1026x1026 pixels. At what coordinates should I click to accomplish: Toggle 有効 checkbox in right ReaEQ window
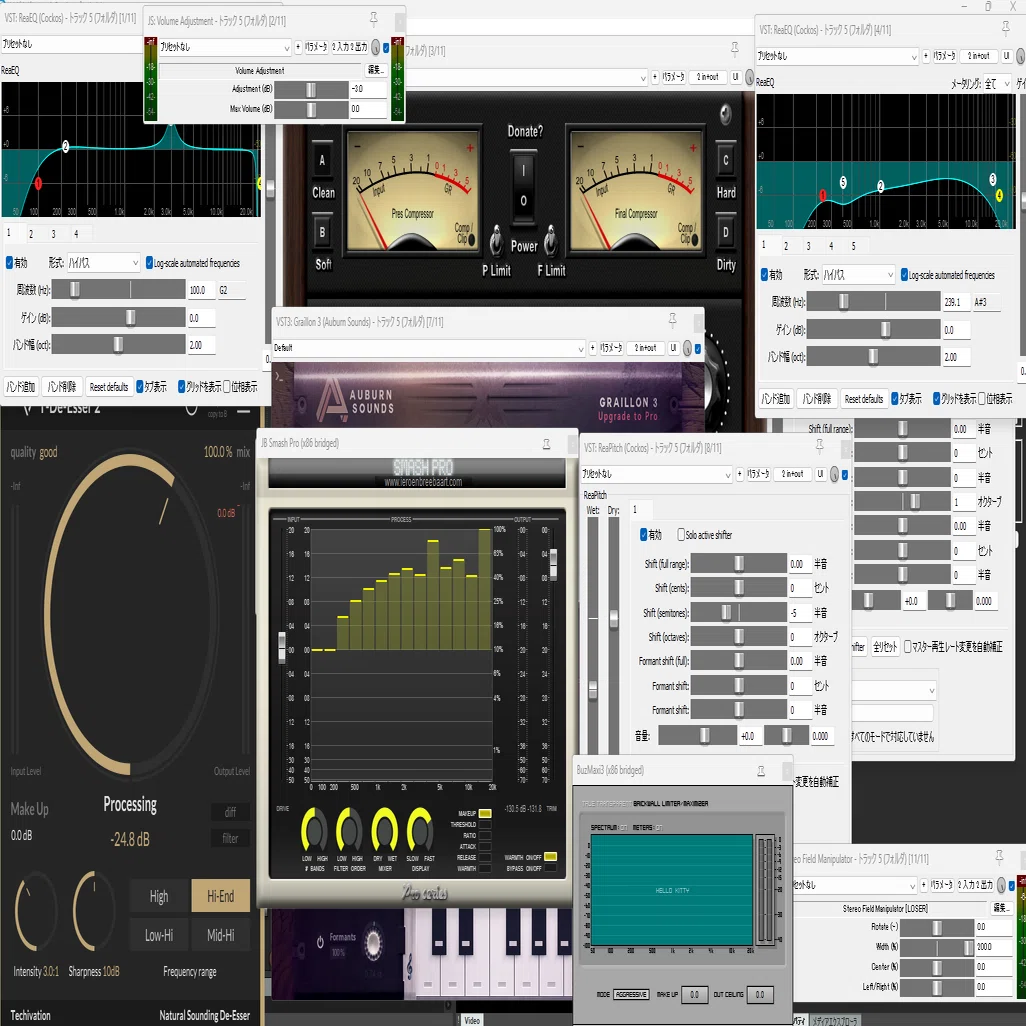[x=764, y=275]
